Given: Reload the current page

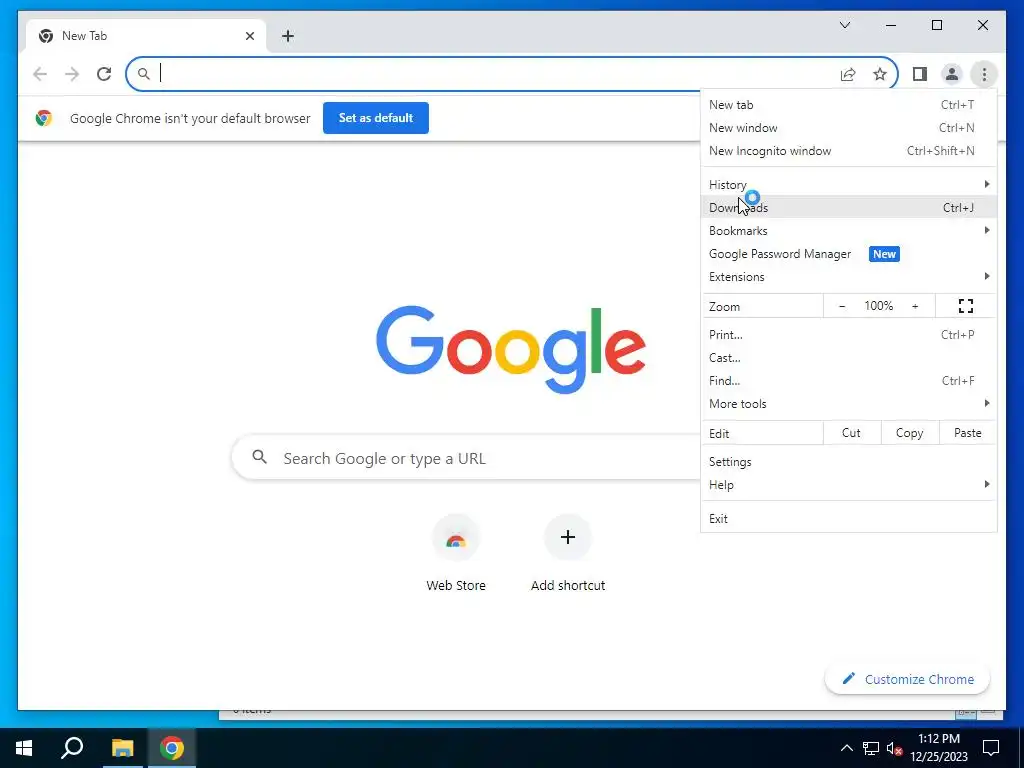Looking at the screenshot, I should (x=104, y=74).
